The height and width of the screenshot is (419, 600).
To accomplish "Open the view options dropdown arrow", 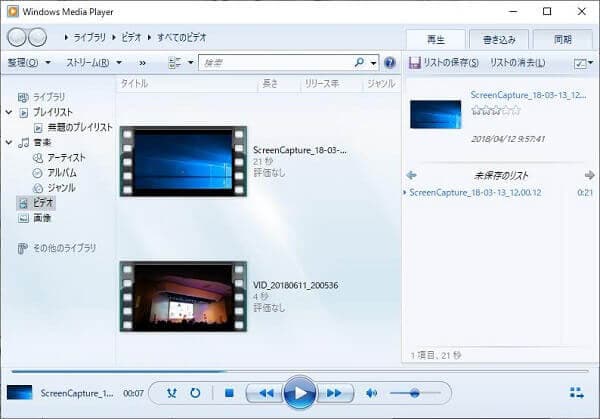I will click(x=191, y=62).
